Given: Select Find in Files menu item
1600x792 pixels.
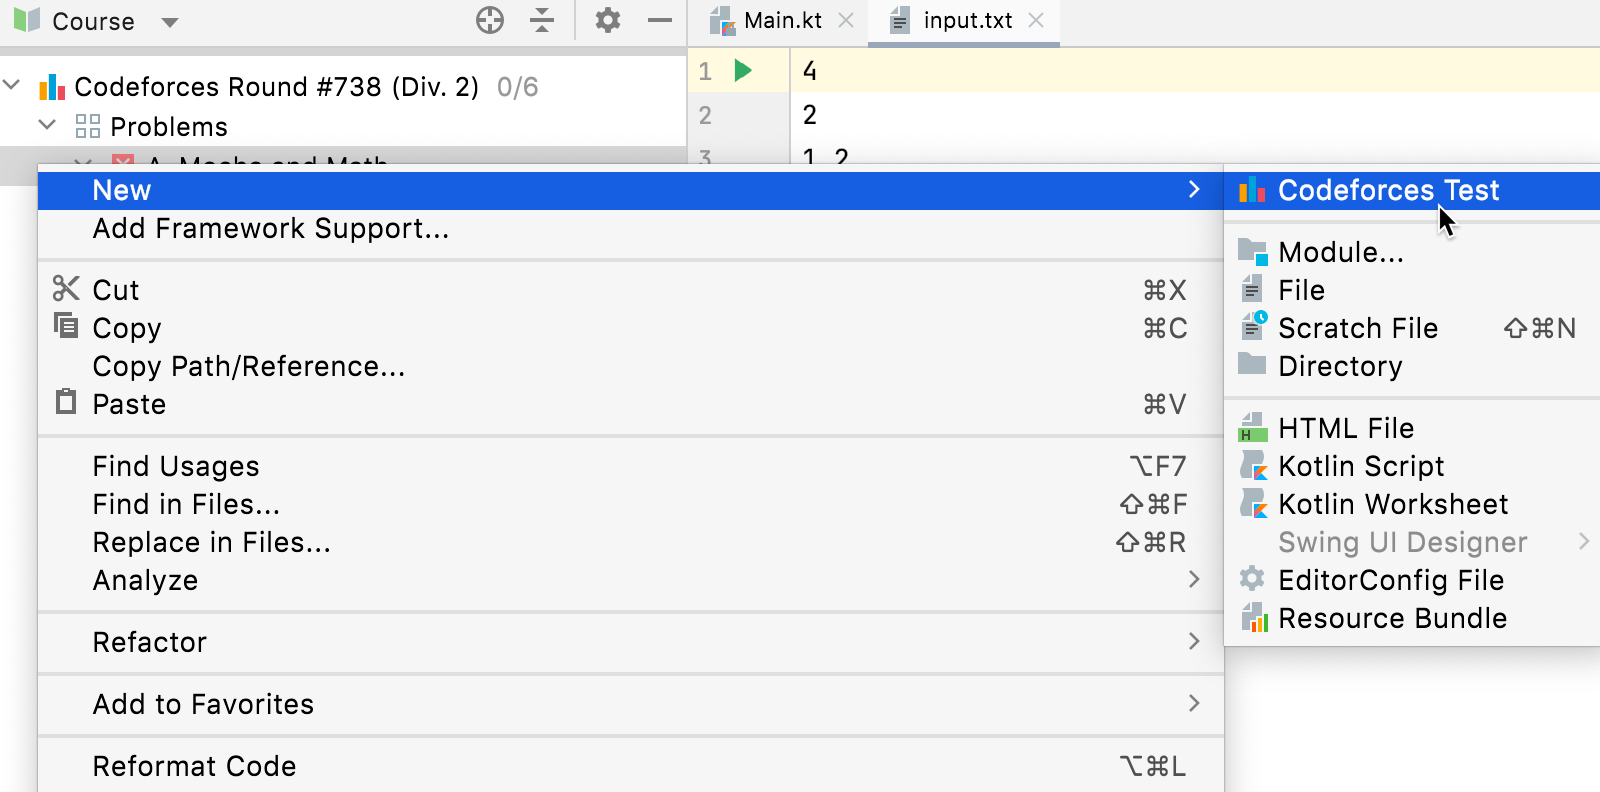Looking at the screenshot, I should (x=186, y=504).
